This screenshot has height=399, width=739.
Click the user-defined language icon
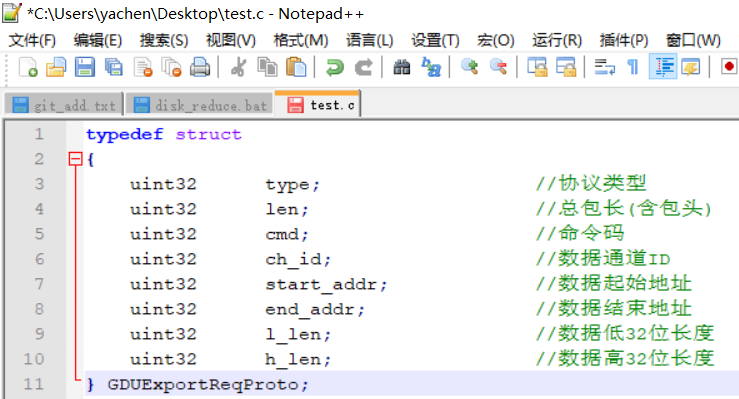coord(690,67)
